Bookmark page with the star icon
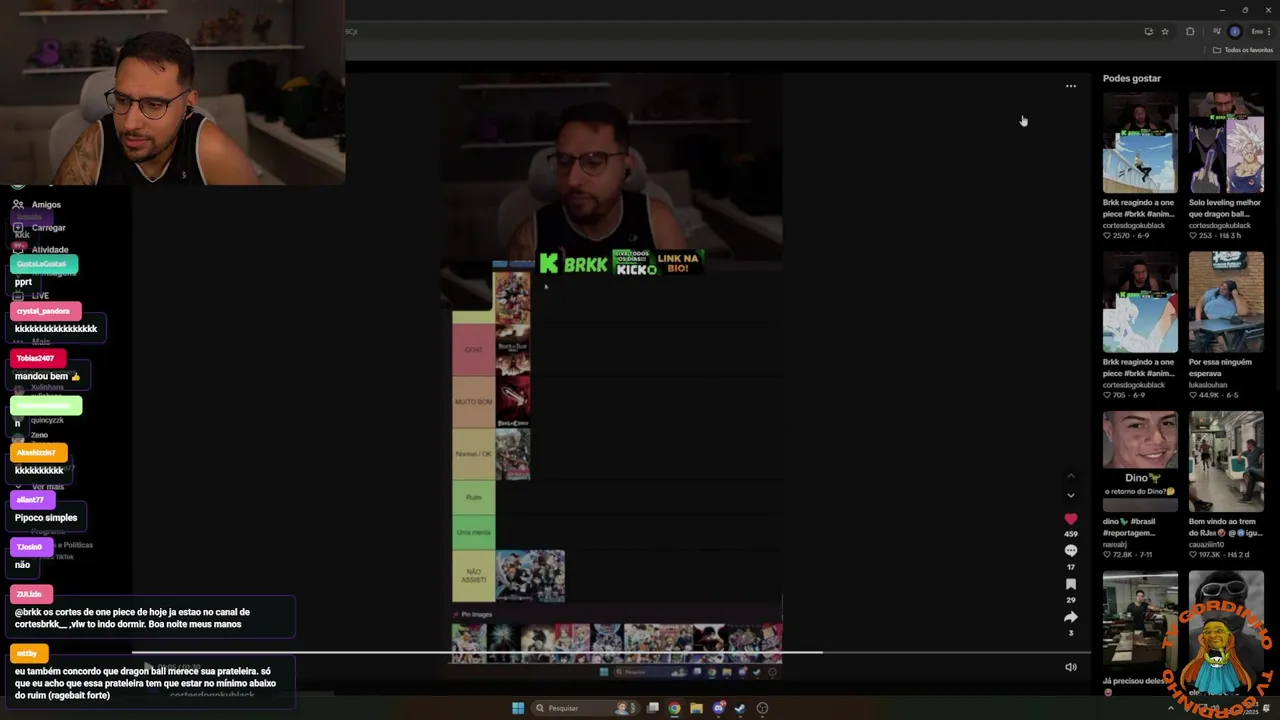This screenshot has height=720, width=1280. [1165, 31]
